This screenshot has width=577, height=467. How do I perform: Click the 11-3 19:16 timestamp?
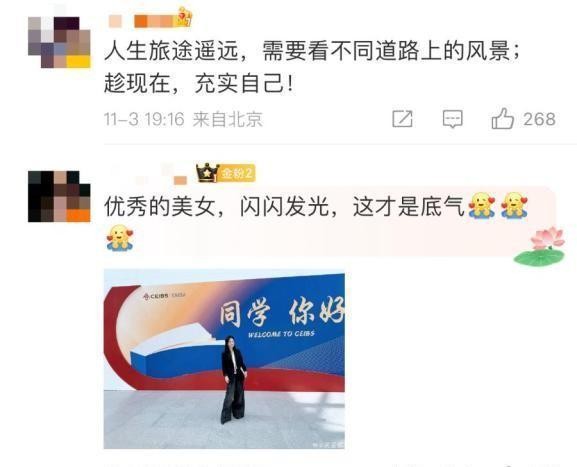[144, 119]
